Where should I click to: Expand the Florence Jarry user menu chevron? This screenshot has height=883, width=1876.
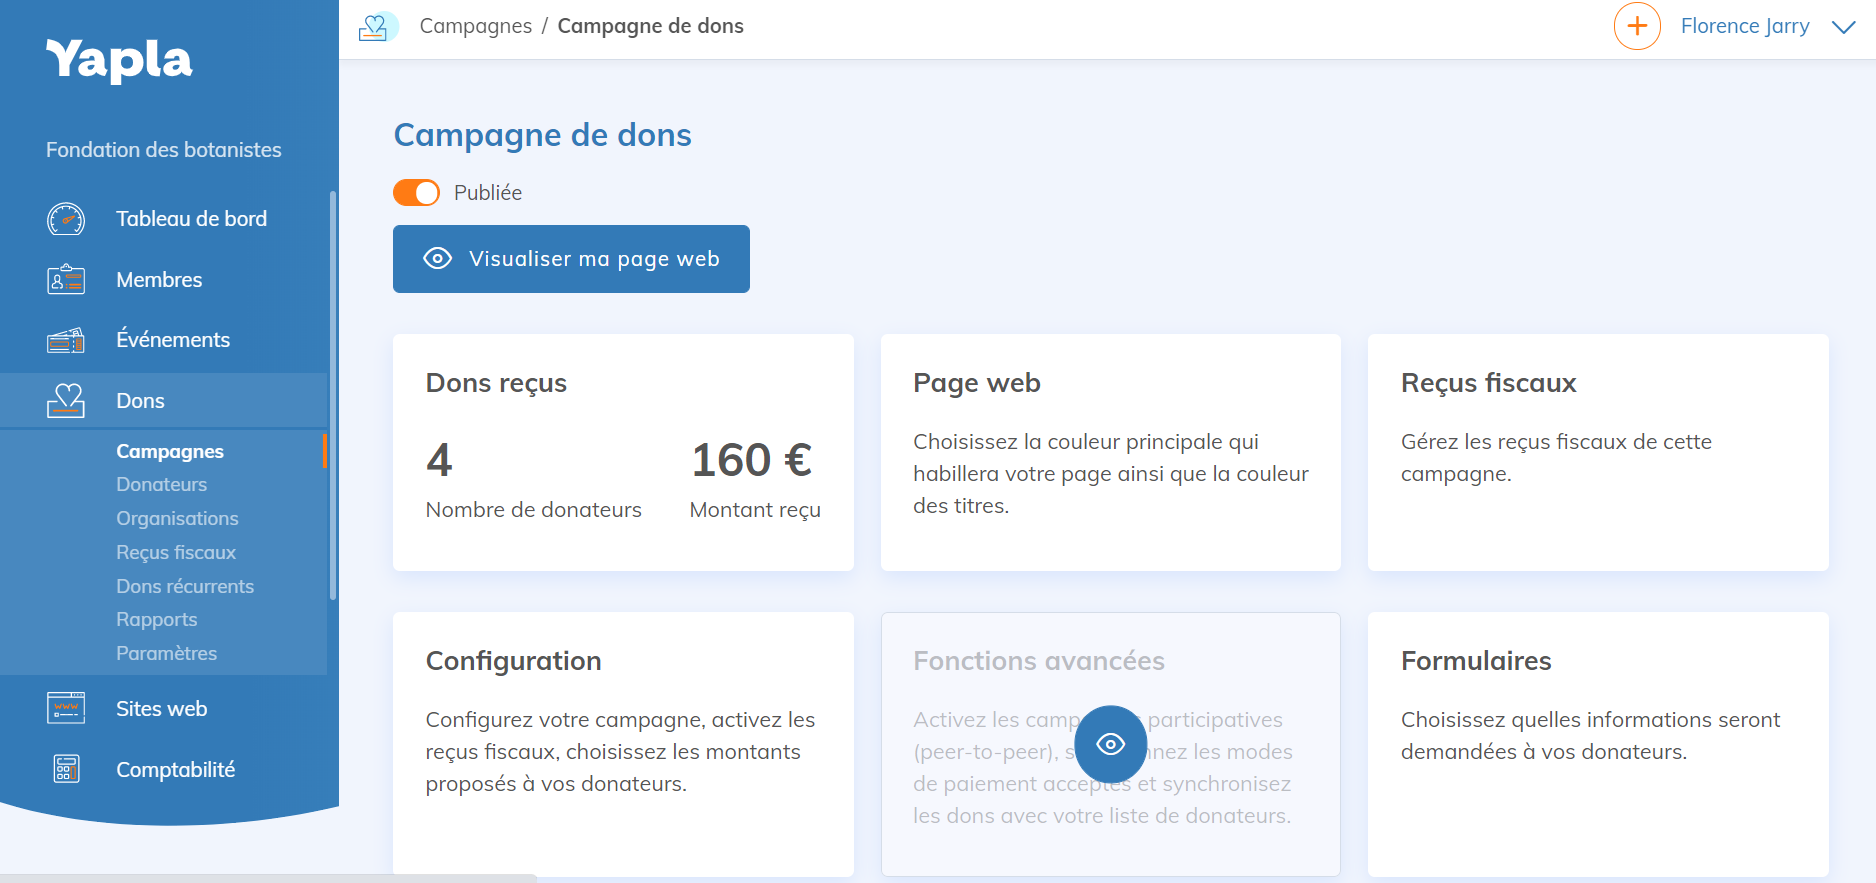1843,27
